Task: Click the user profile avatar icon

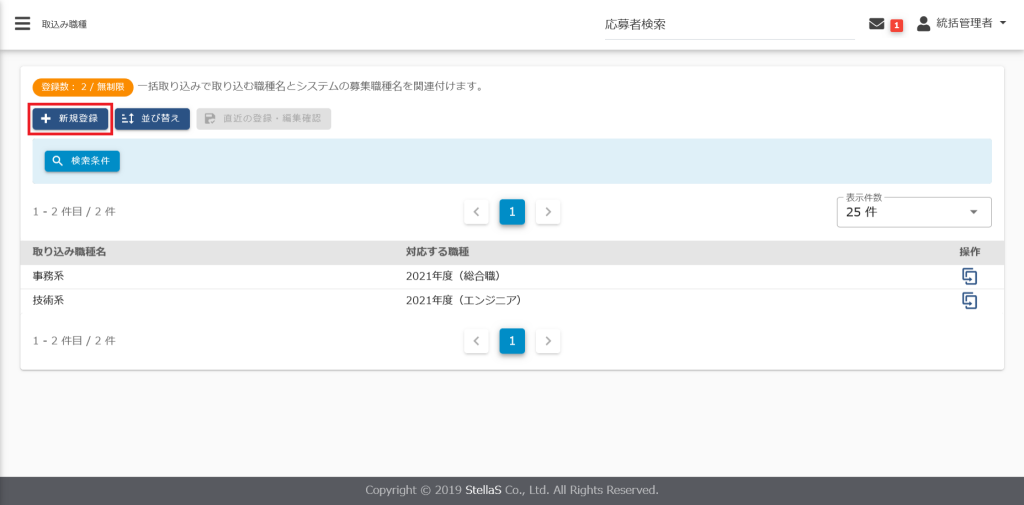Action: coord(923,23)
